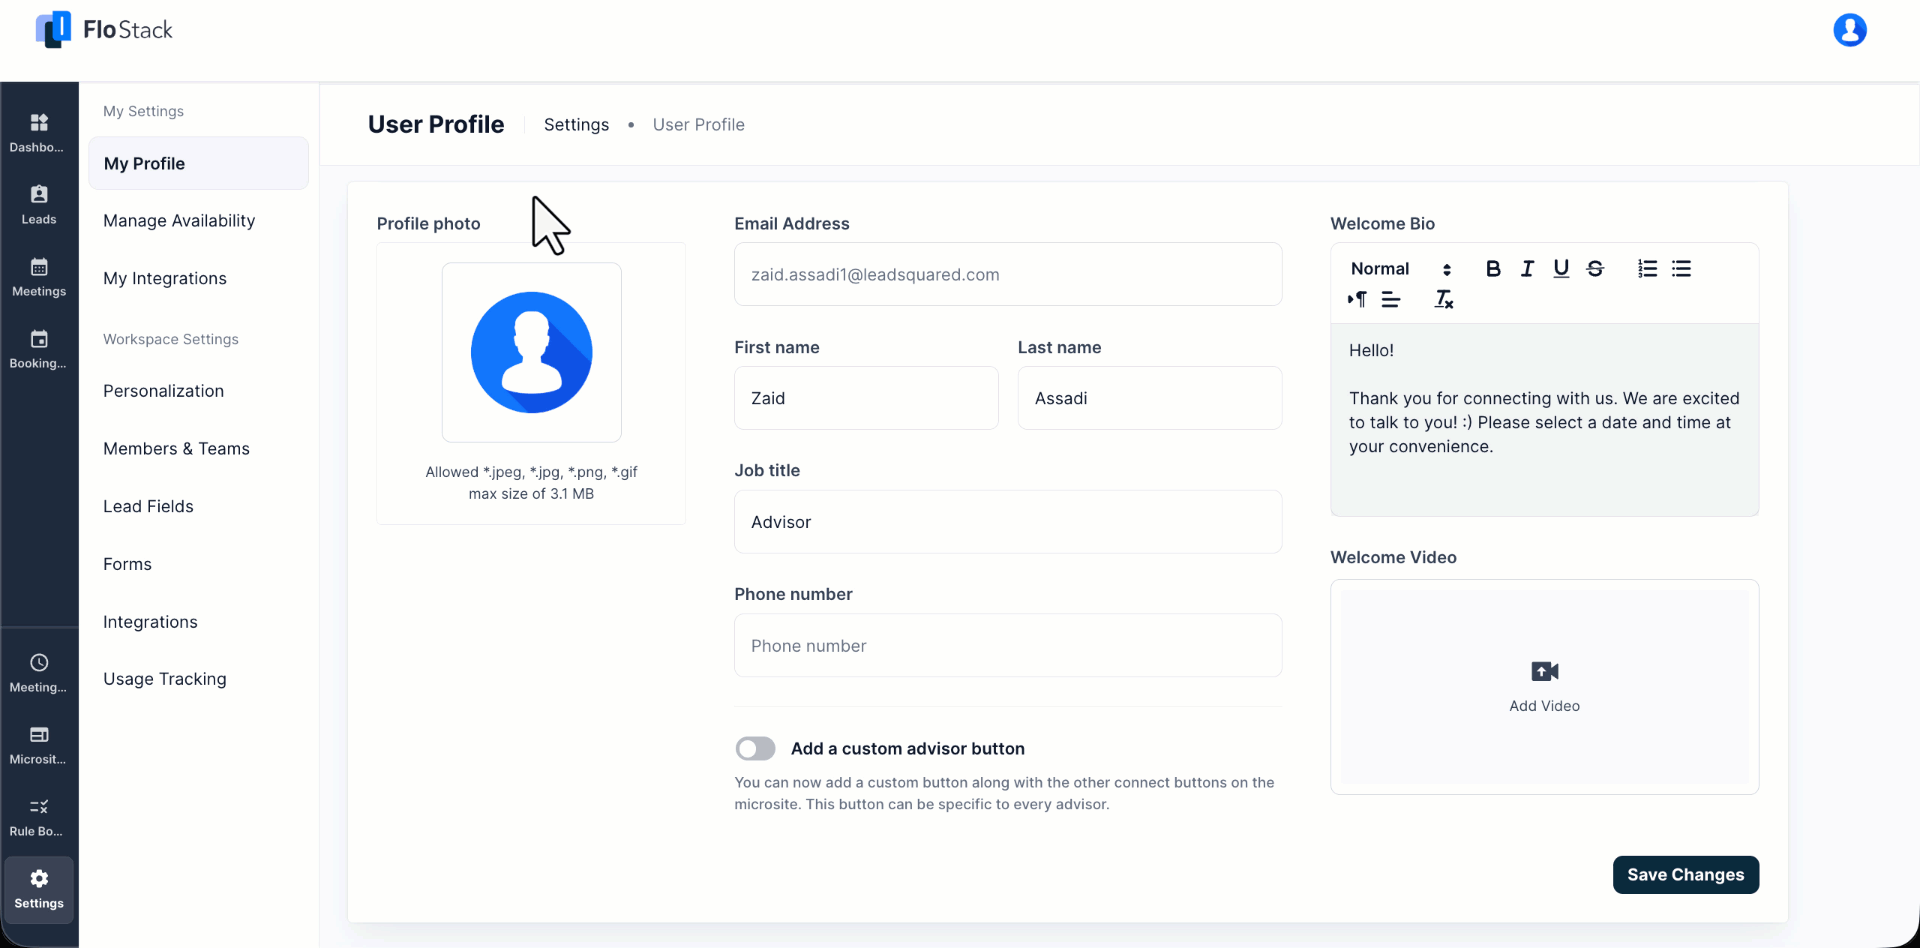Image resolution: width=1920 pixels, height=948 pixels.
Task: Click the Email Address field
Action: pos(1008,274)
